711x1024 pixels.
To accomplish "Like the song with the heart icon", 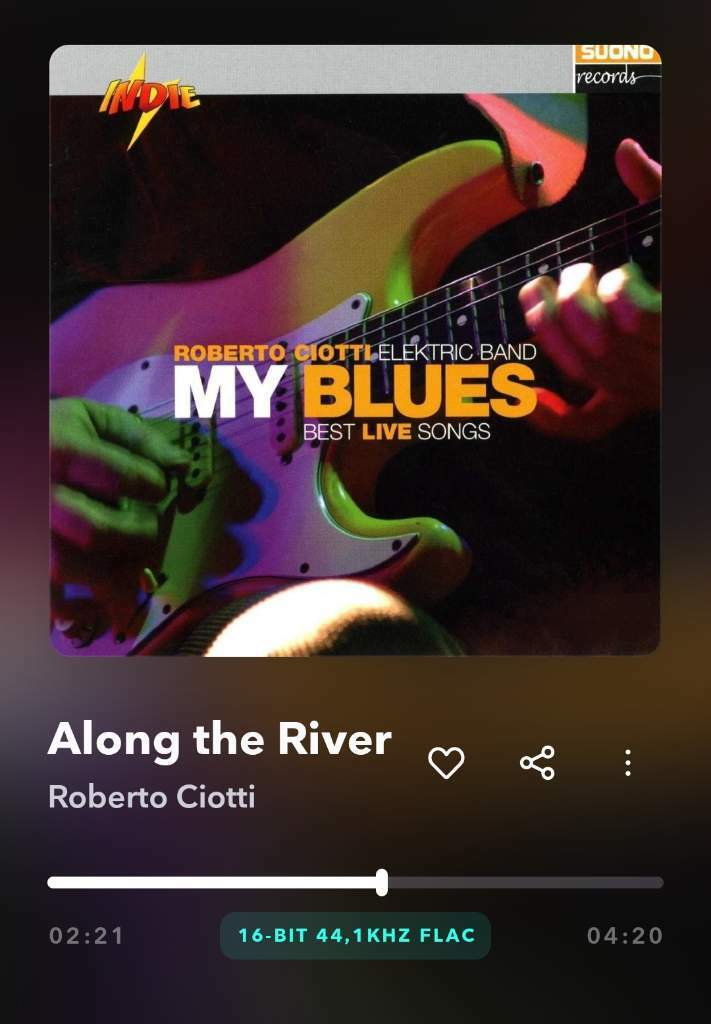I will (446, 762).
